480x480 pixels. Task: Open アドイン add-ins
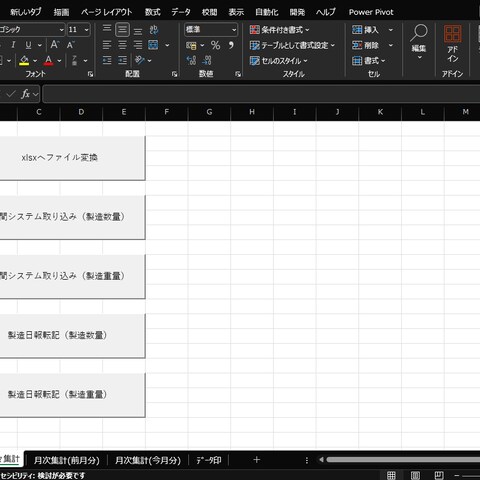[452, 43]
